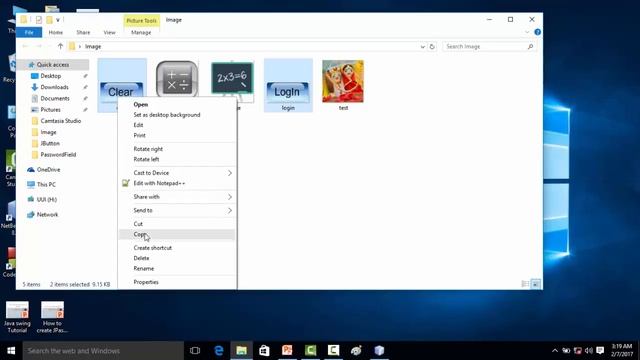Switch to the View ribbon tab
640x360 pixels.
(x=109, y=32)
